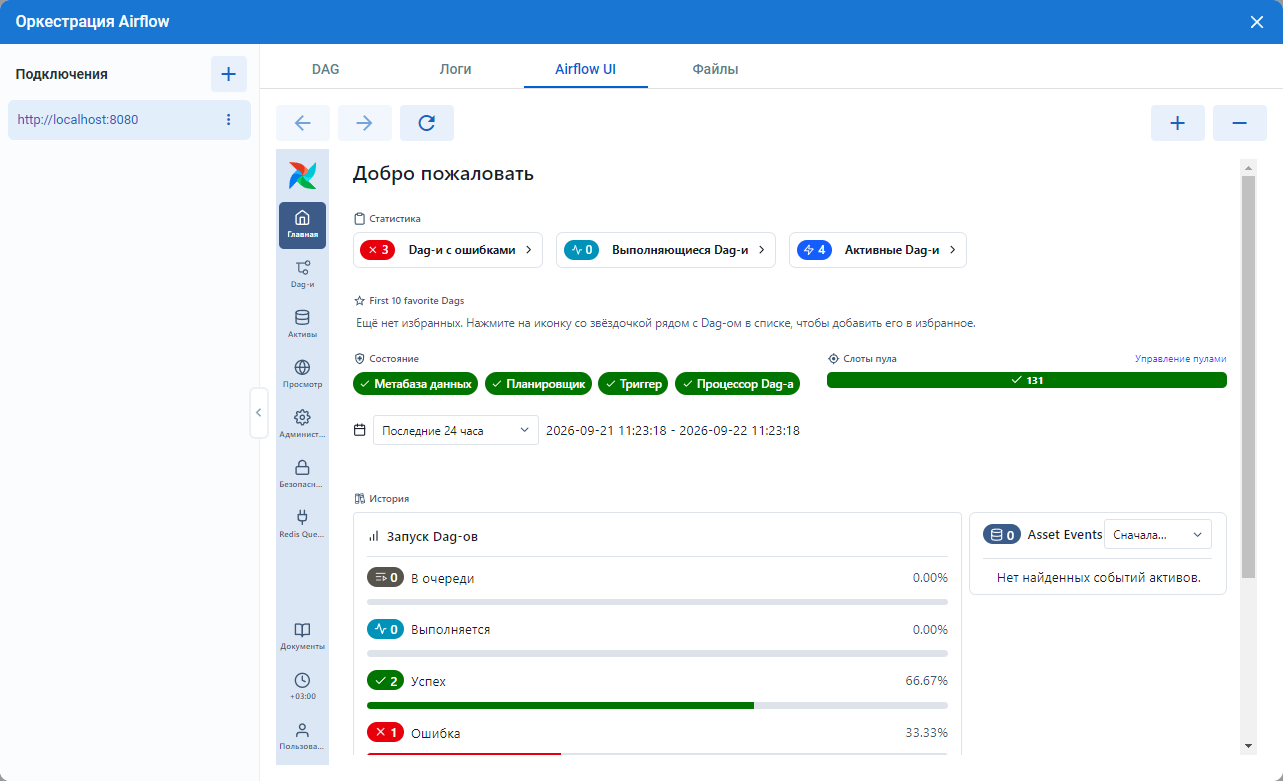Open Dag-и с ошибками statistics
The height and width of the screenshot is (781, 1283).
[x=448, y=250]
